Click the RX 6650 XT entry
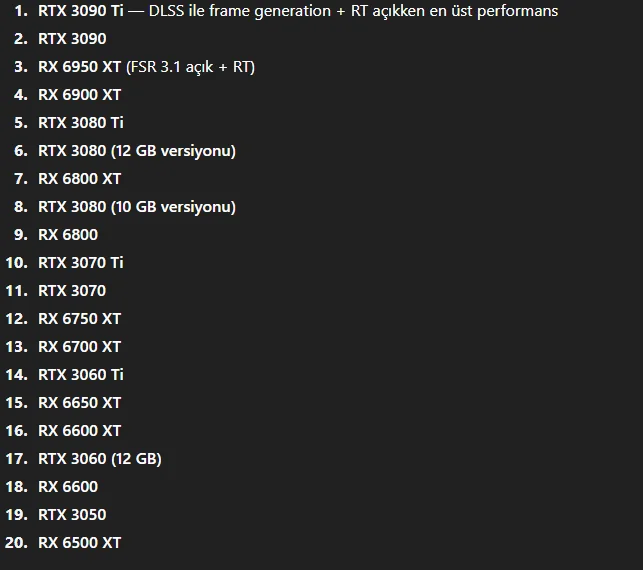This screenshot has width=643, height=570. [80, 403]
